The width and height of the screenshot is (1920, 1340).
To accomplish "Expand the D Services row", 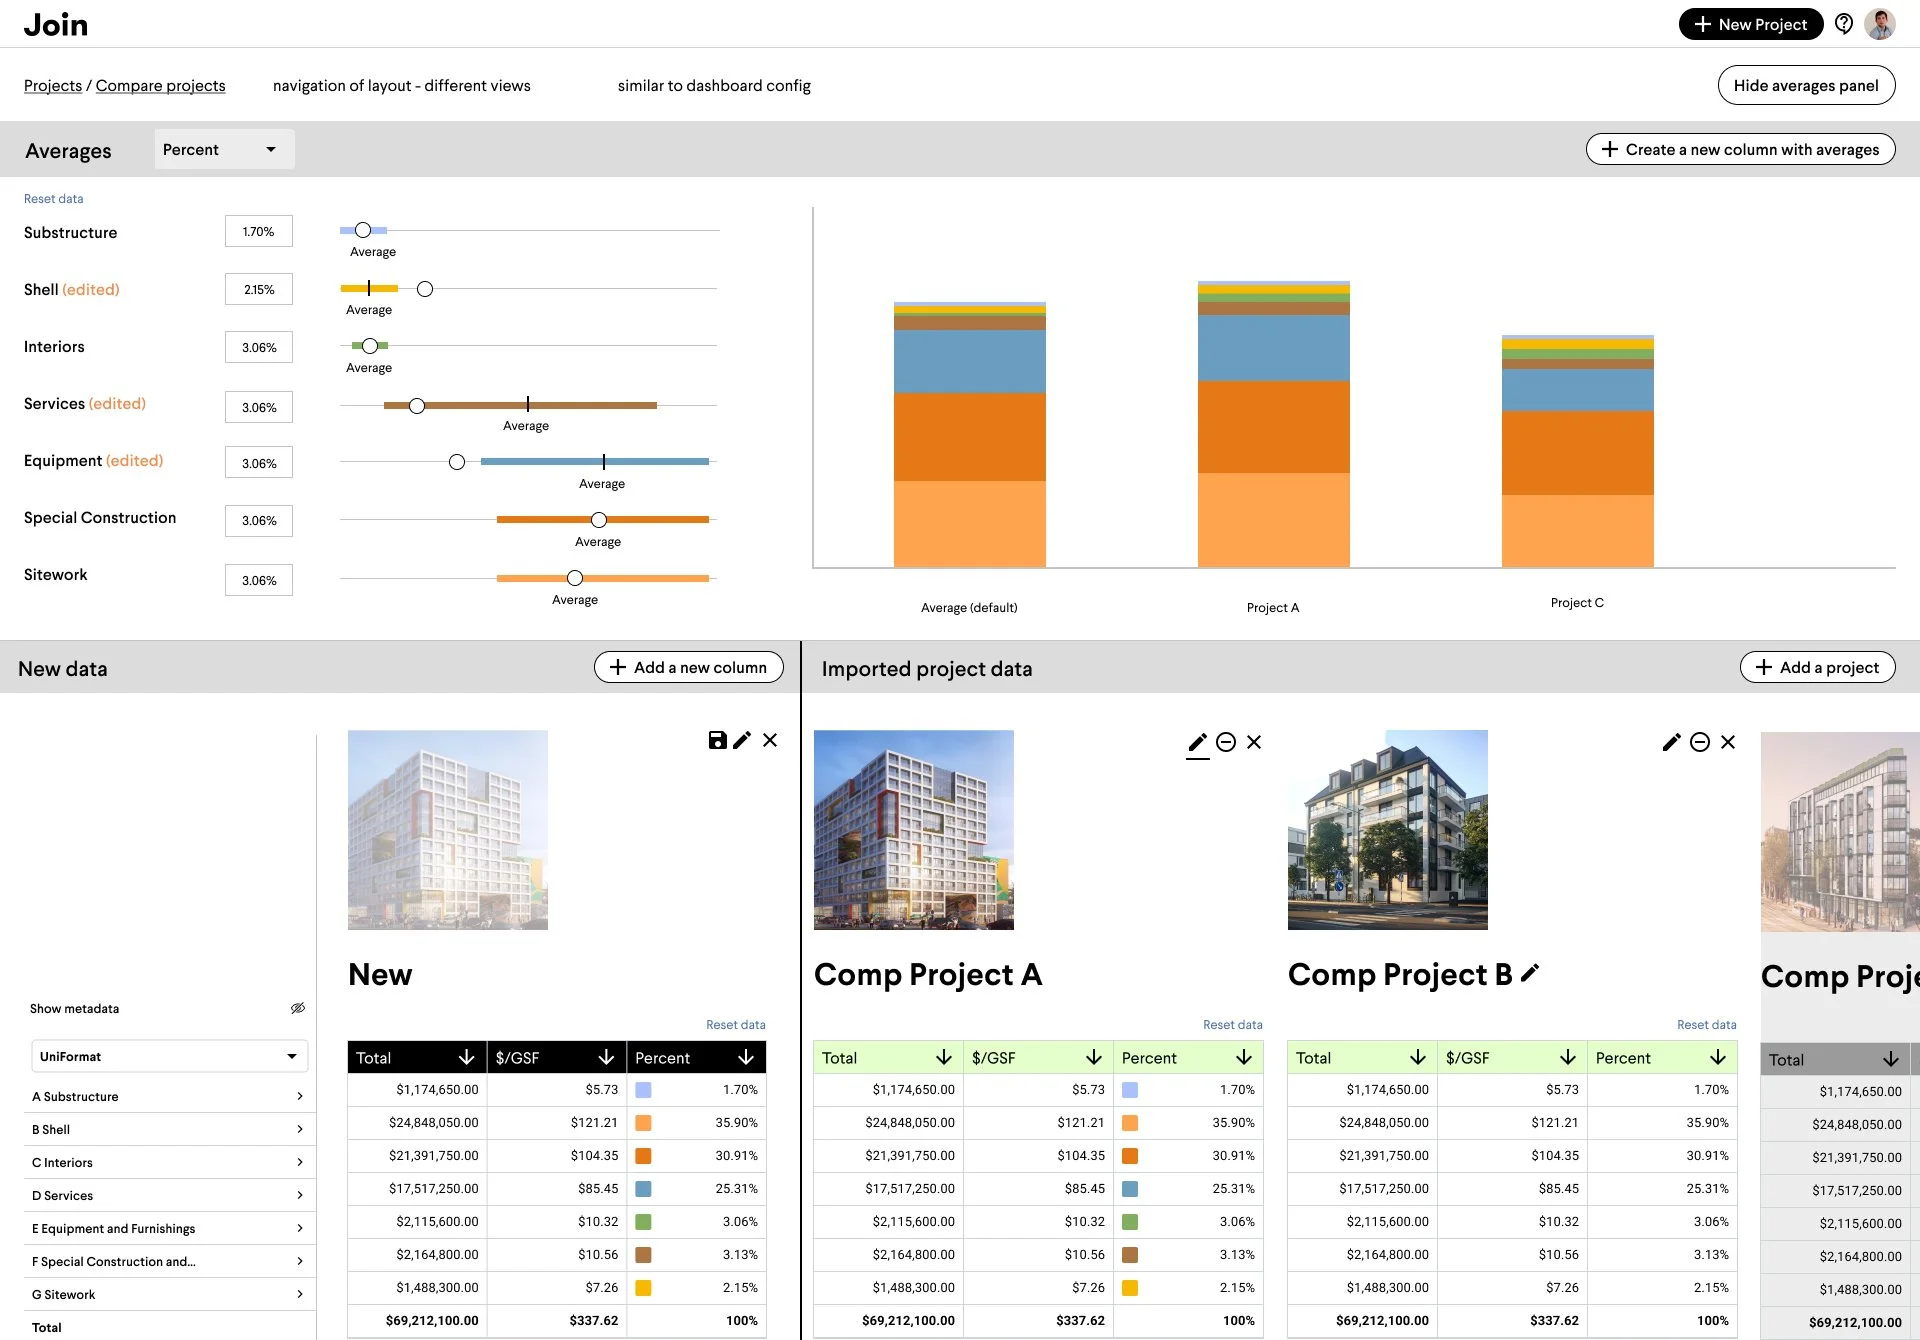I will coord(169,1195).
